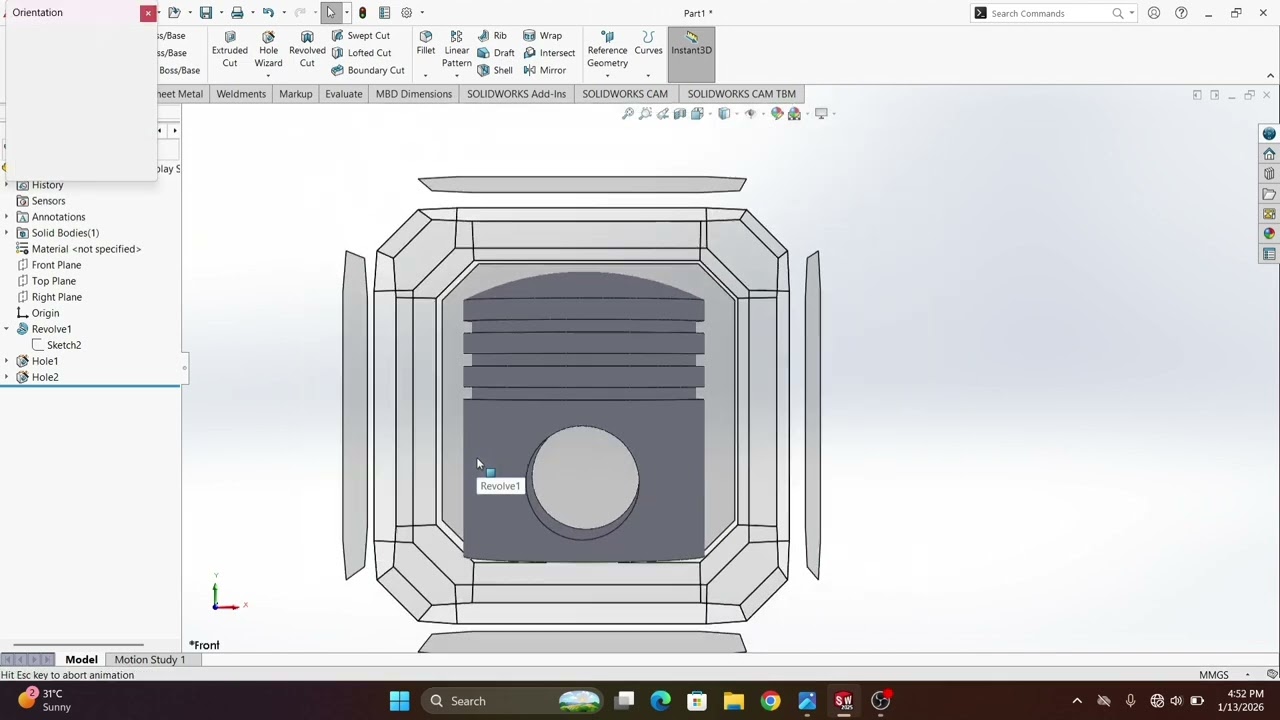This screenshot has width=1280, height=720.
Task: Expand the Annotations tree node
Action: tap(7, 217)
